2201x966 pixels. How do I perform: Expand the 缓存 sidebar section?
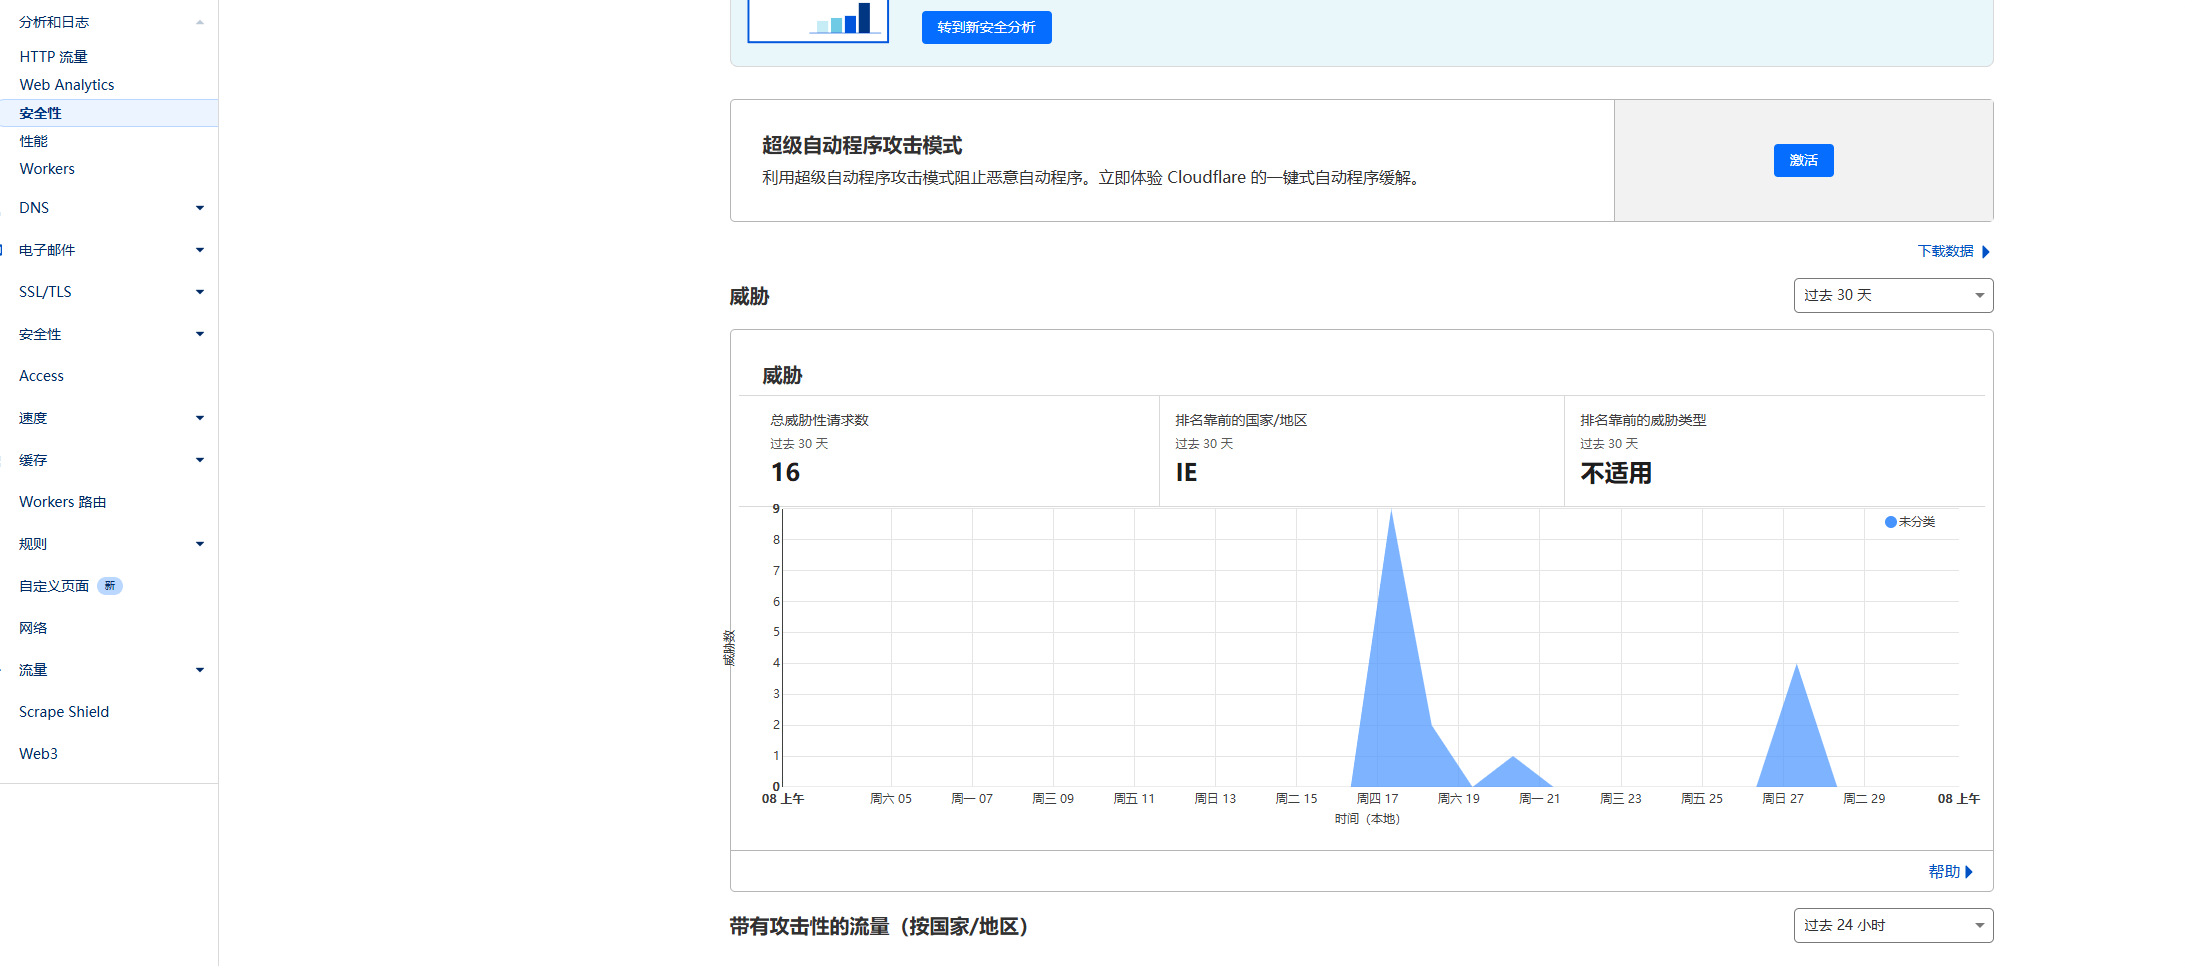pos(199,459)
